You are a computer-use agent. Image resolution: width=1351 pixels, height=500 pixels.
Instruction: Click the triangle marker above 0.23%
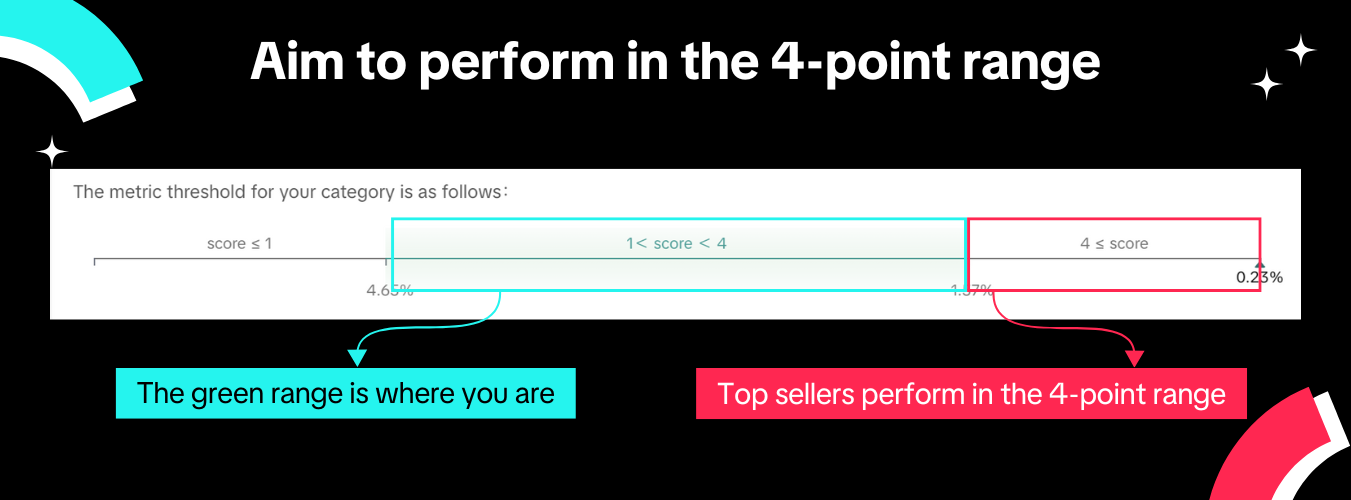pyautogui.click(x=1259, y=265)
